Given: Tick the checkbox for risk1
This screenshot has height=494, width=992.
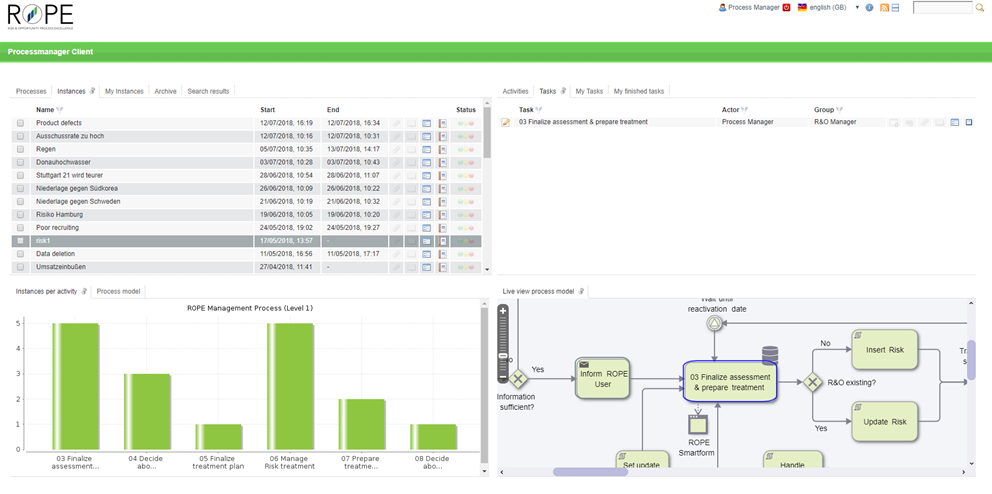Looking at the screenshot, I should click(20, 241).
